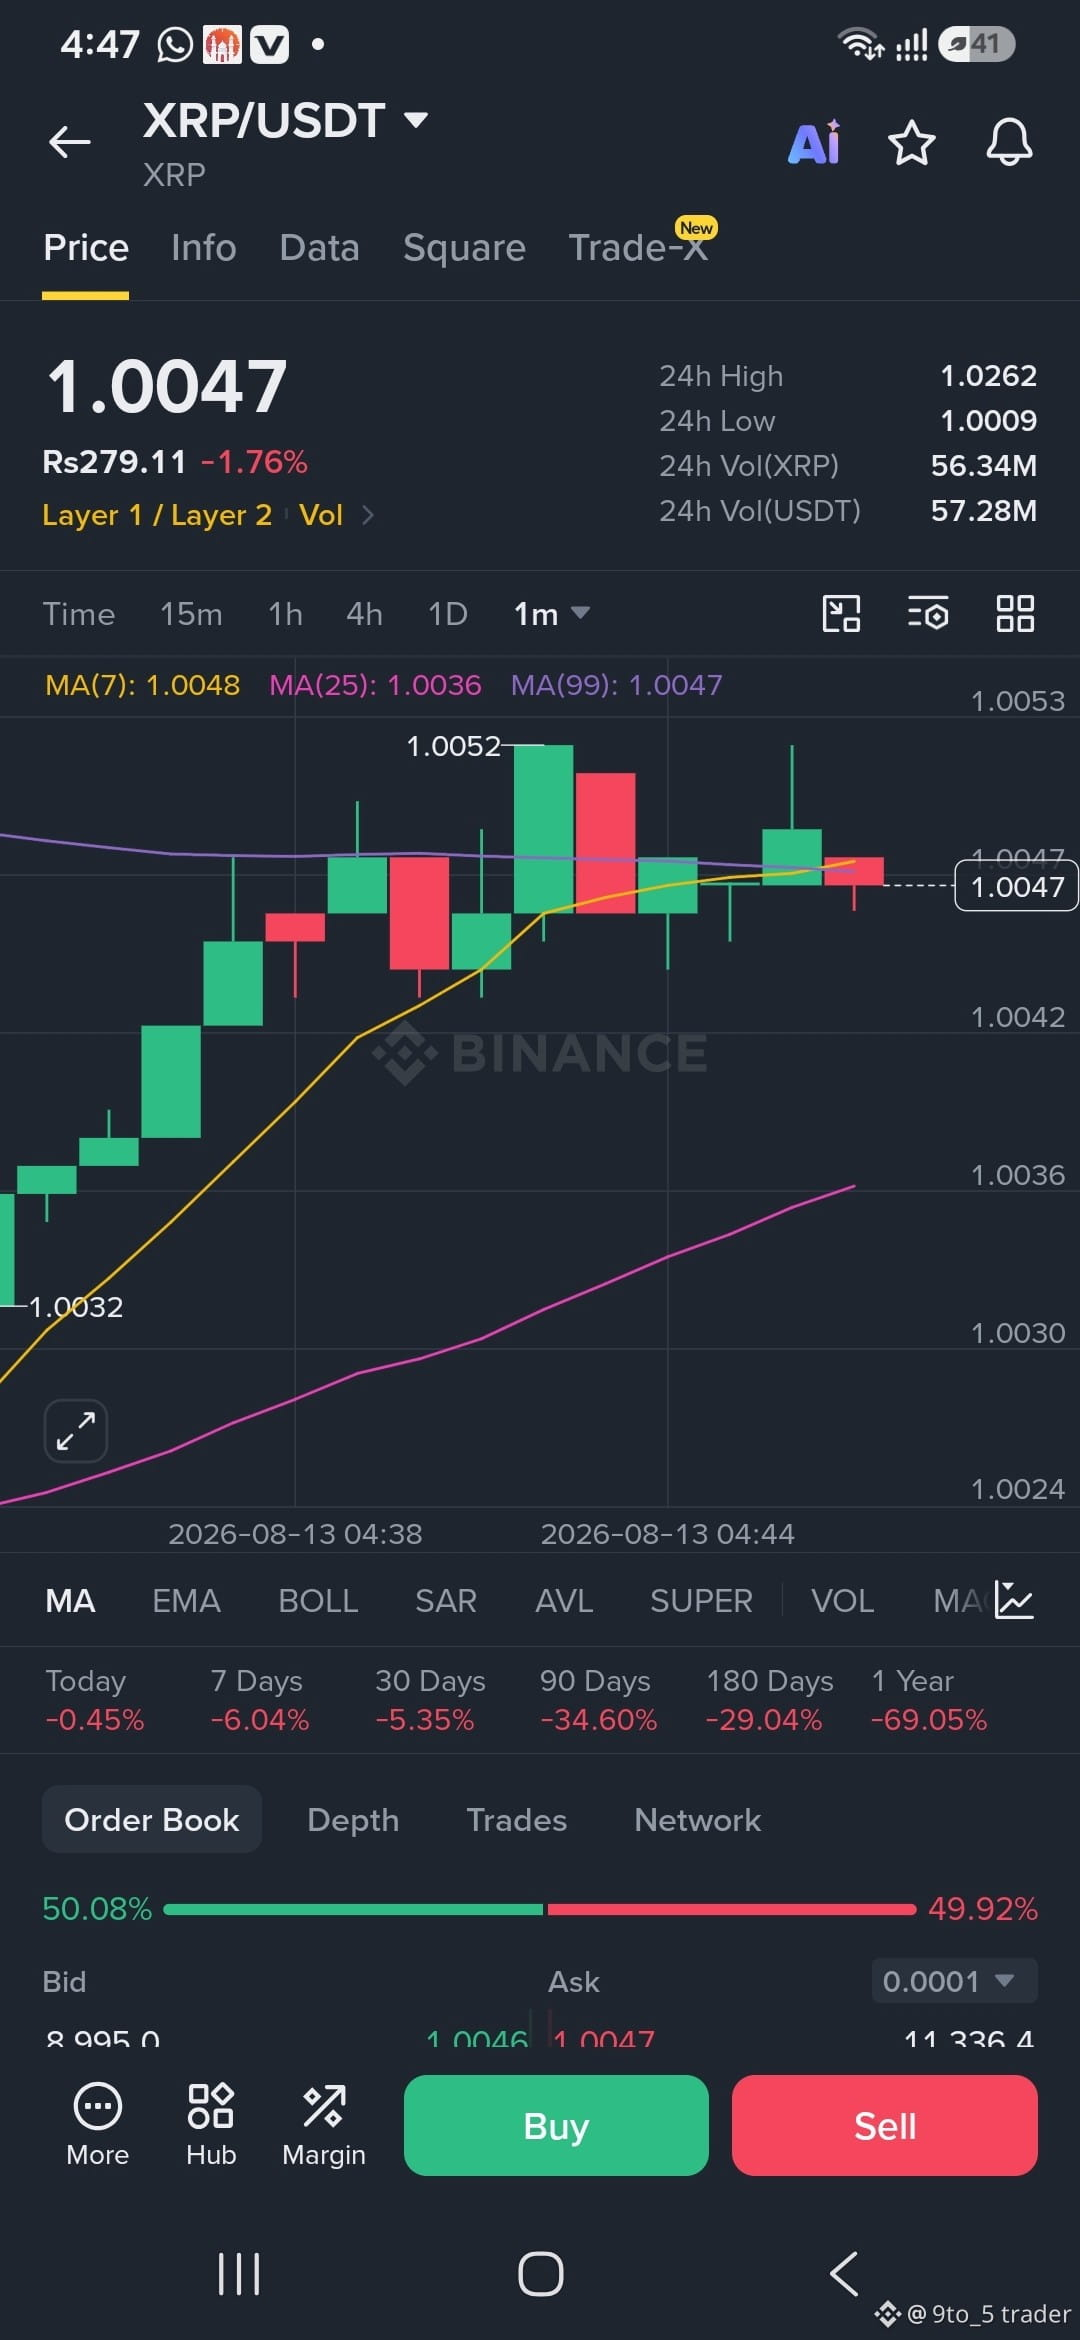1080x2340 pixels.
Task: Open Margin trading icon
Action: [324, 2125]
